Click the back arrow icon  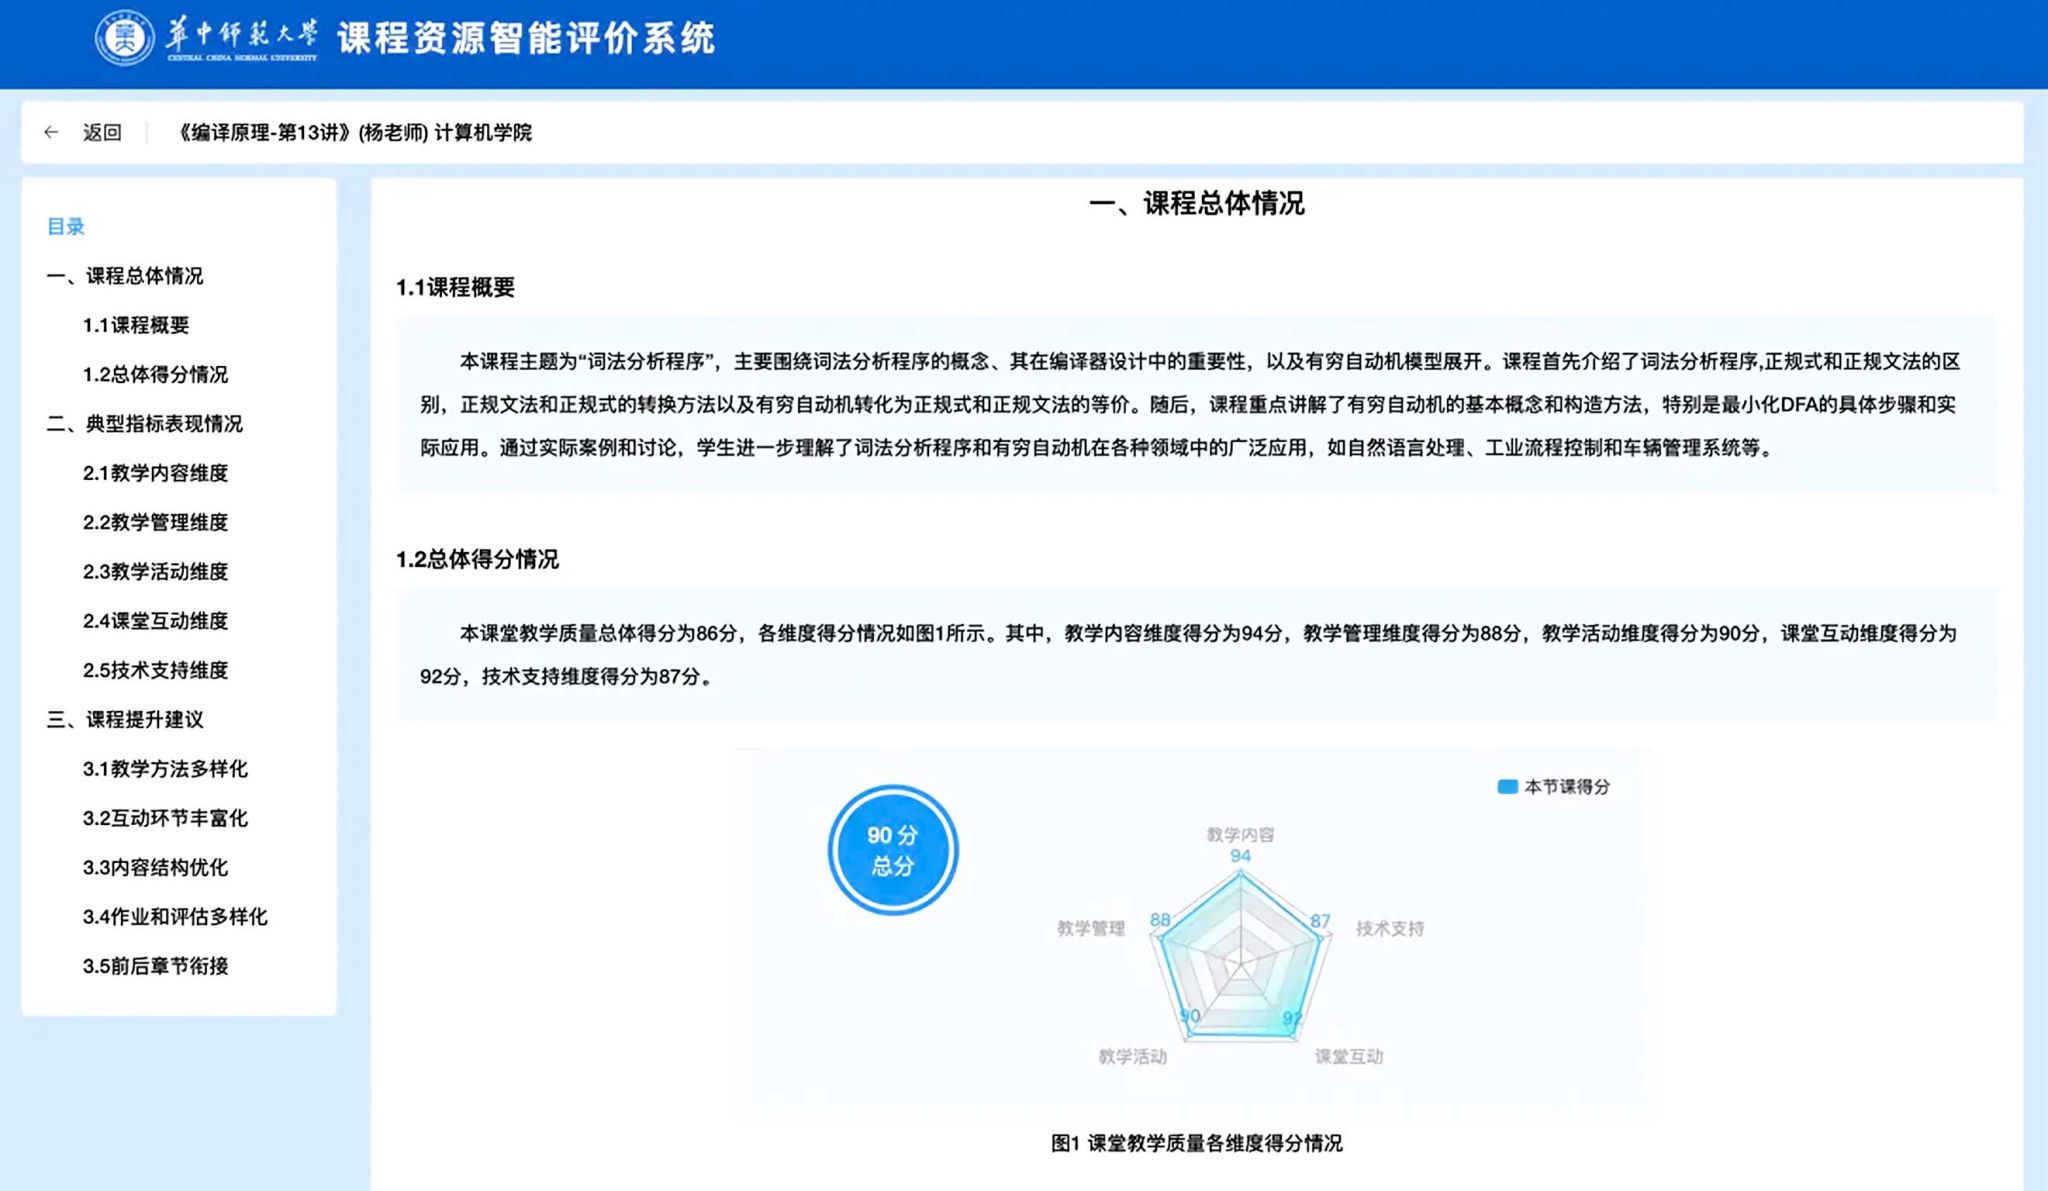point(51,132)
